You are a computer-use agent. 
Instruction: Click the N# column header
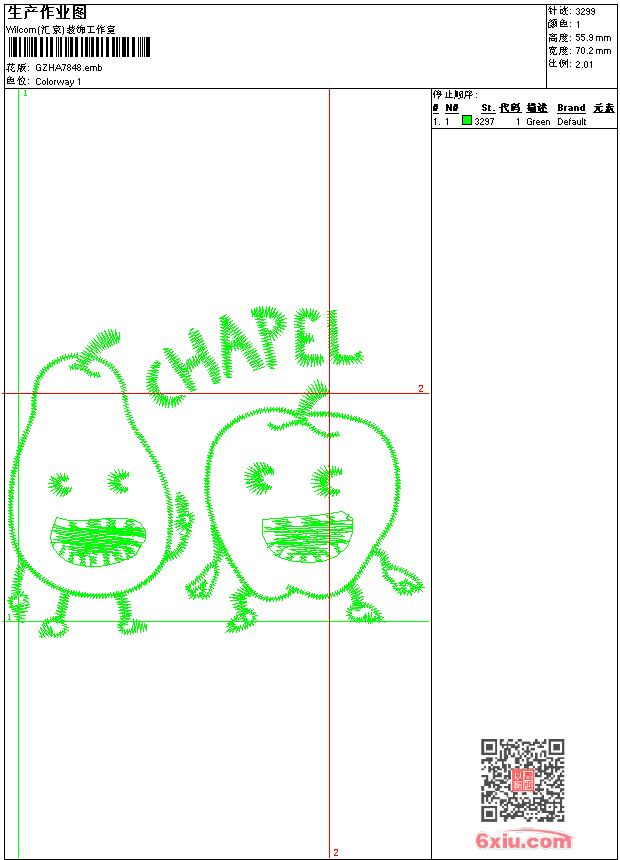[x=452, y=108]
